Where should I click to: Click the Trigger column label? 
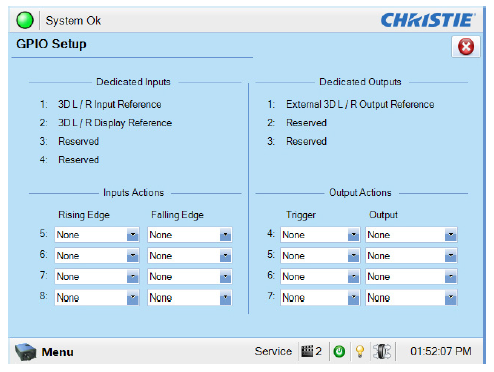(x=301, y=215)
